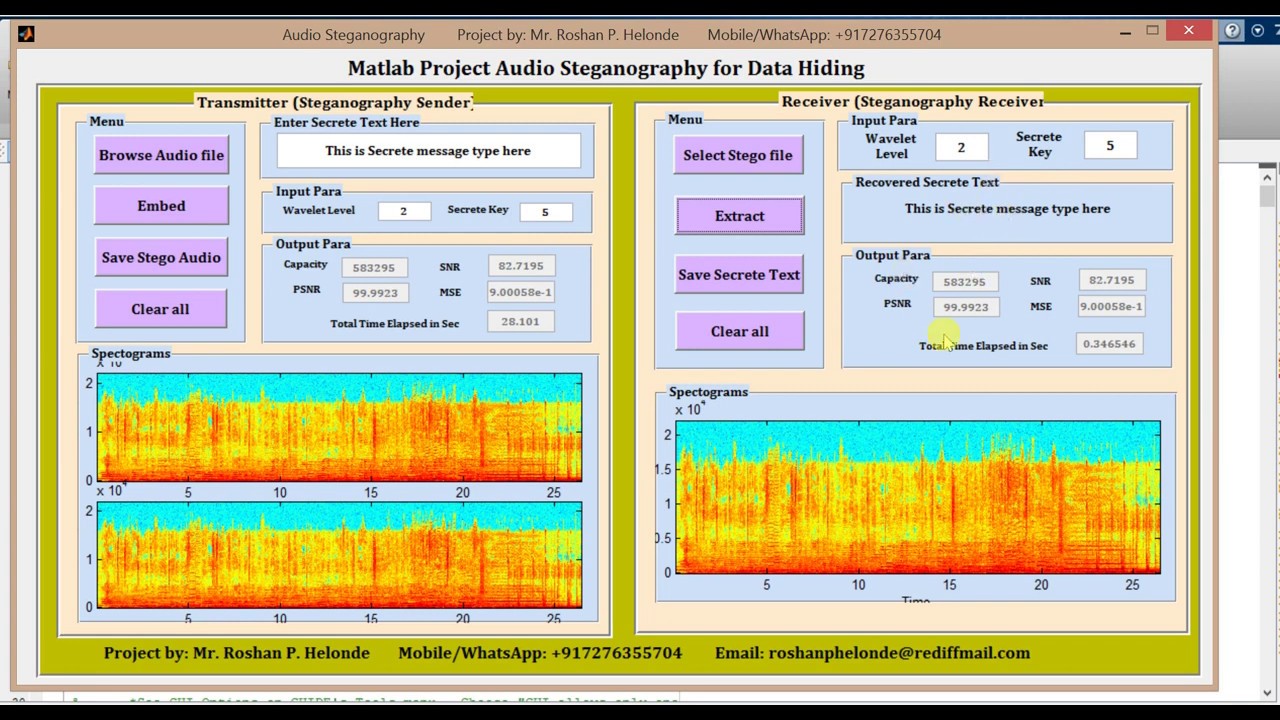Click footer Mobile/WhatsApp number text
The height and width of the screenshot is (720, 1280).
pos(540,653)
